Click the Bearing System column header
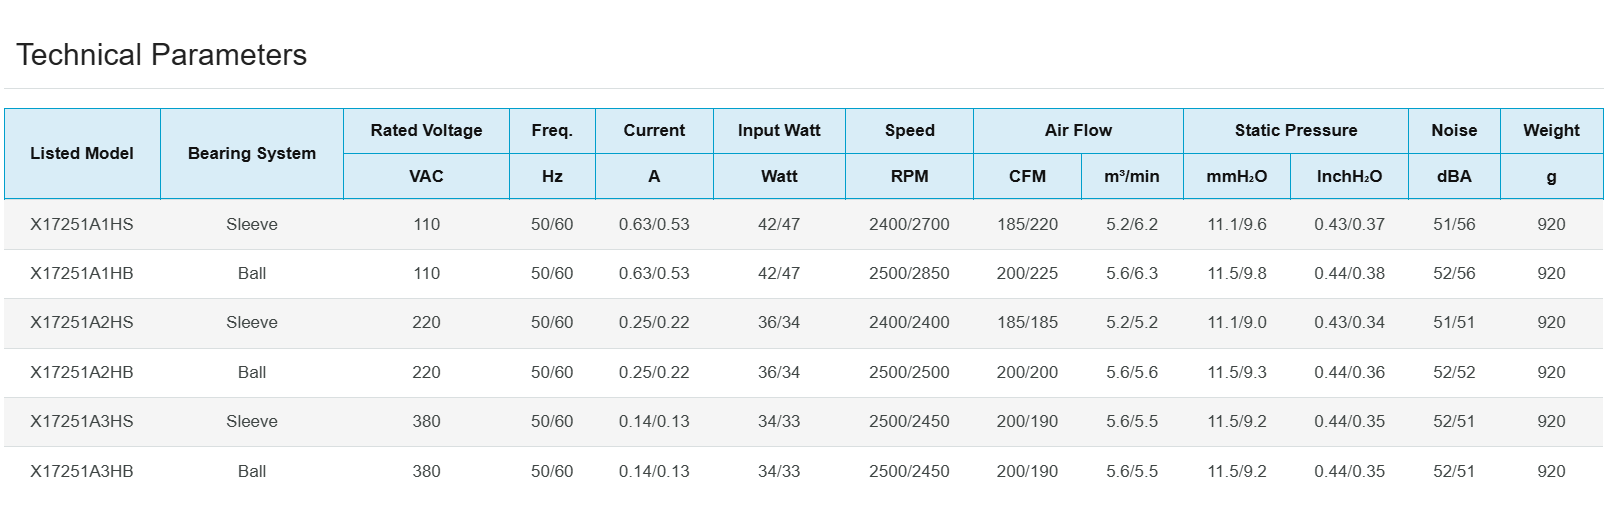Screen dimensions: 1621x530 pos(251,153)
